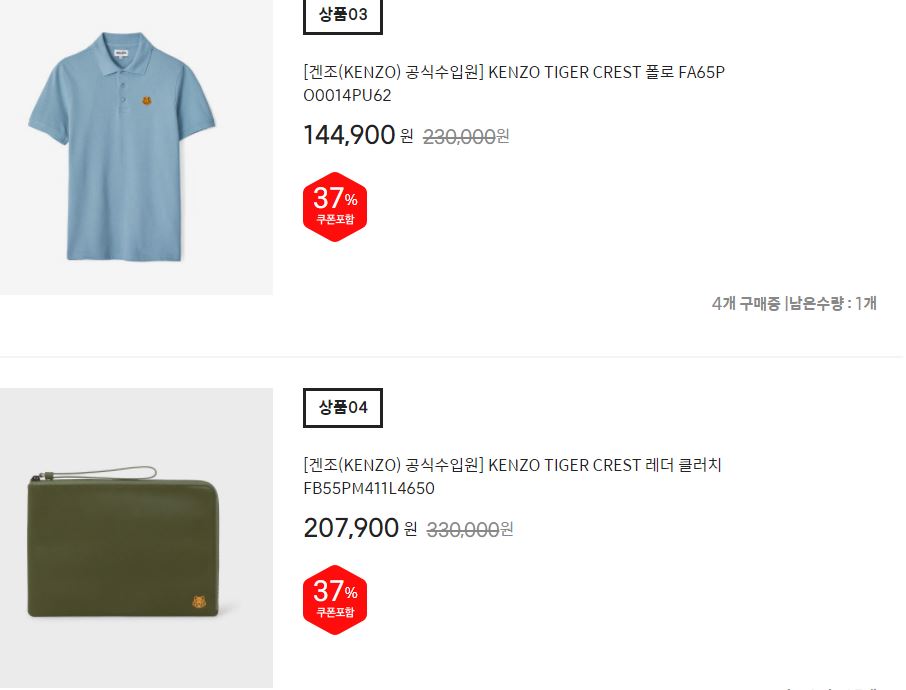Click the FB55PM411L4650 model code text
This screenshot has height=690, width=906.
point(369,488)
